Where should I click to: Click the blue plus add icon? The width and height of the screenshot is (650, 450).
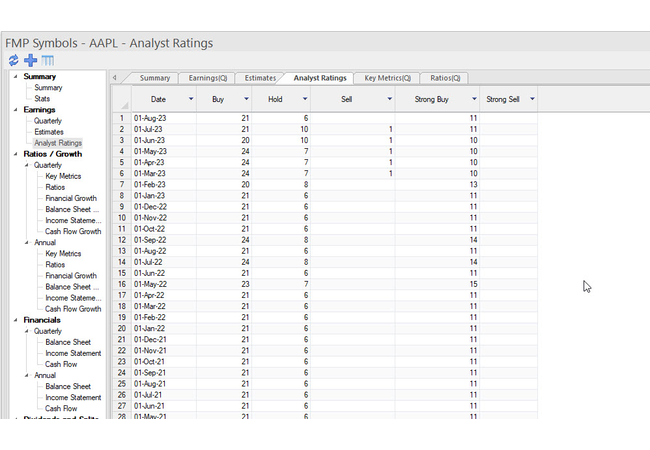pyautogui.click(x=30, y=60)
